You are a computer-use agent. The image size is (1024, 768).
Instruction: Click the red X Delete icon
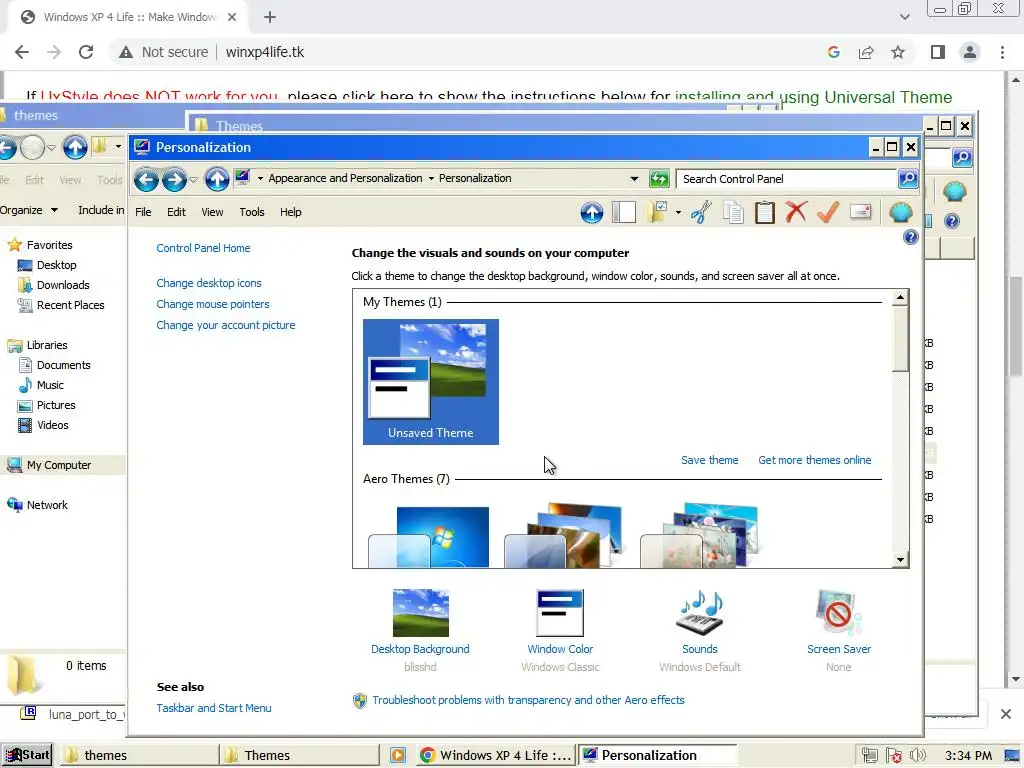coord(795,212)
